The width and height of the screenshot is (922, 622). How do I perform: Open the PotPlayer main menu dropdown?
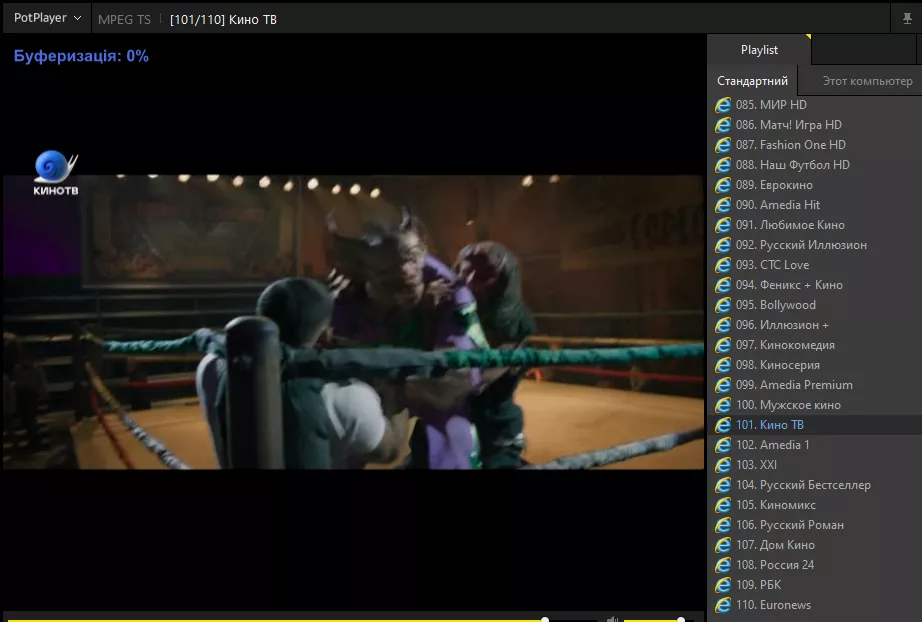47,18
